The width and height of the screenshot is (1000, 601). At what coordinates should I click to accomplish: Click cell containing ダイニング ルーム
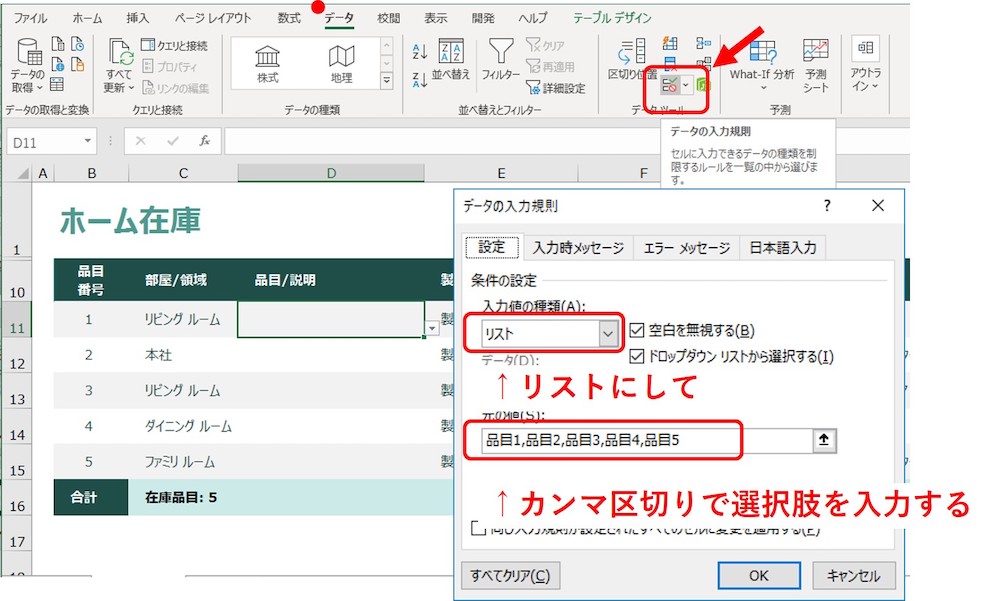pos(183,426)
